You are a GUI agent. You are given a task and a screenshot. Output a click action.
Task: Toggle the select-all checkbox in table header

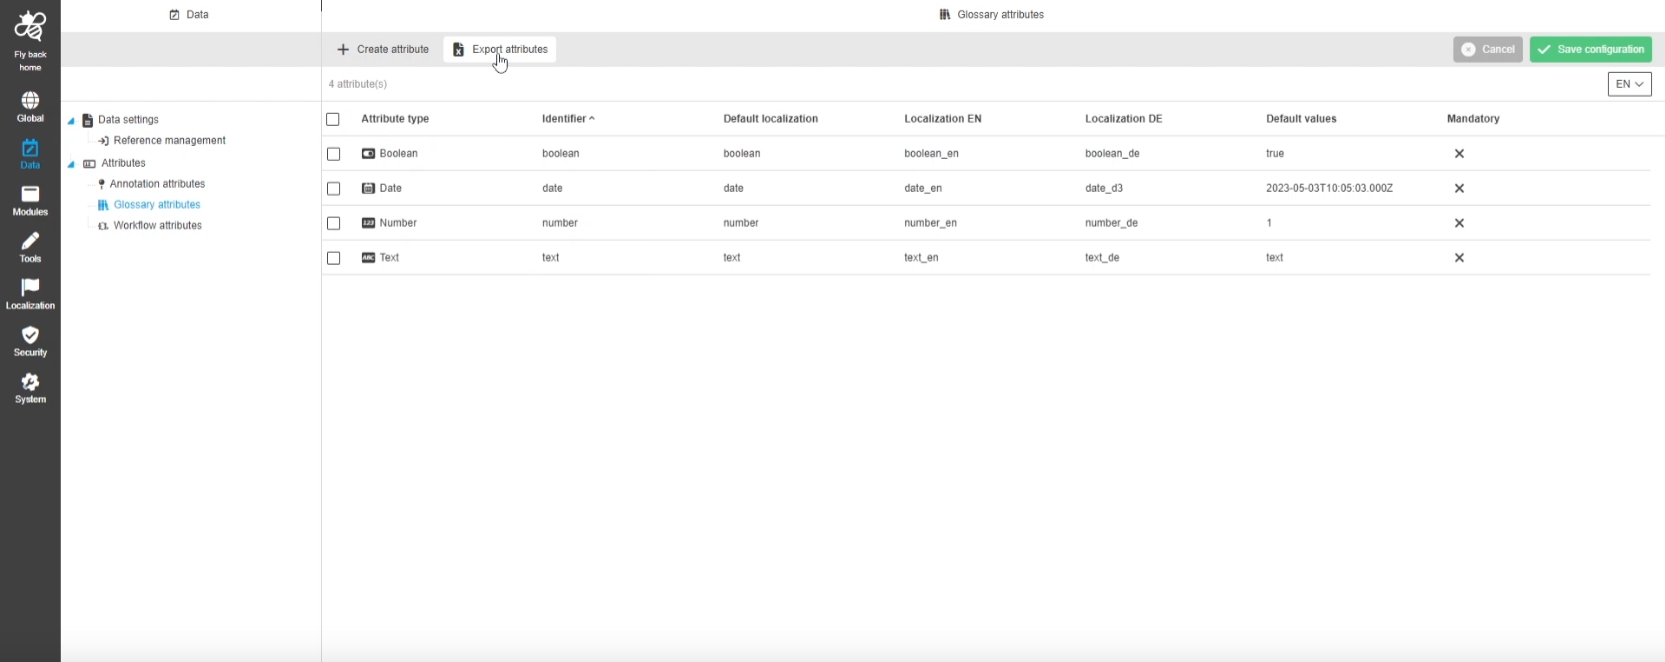coord(333,119)
